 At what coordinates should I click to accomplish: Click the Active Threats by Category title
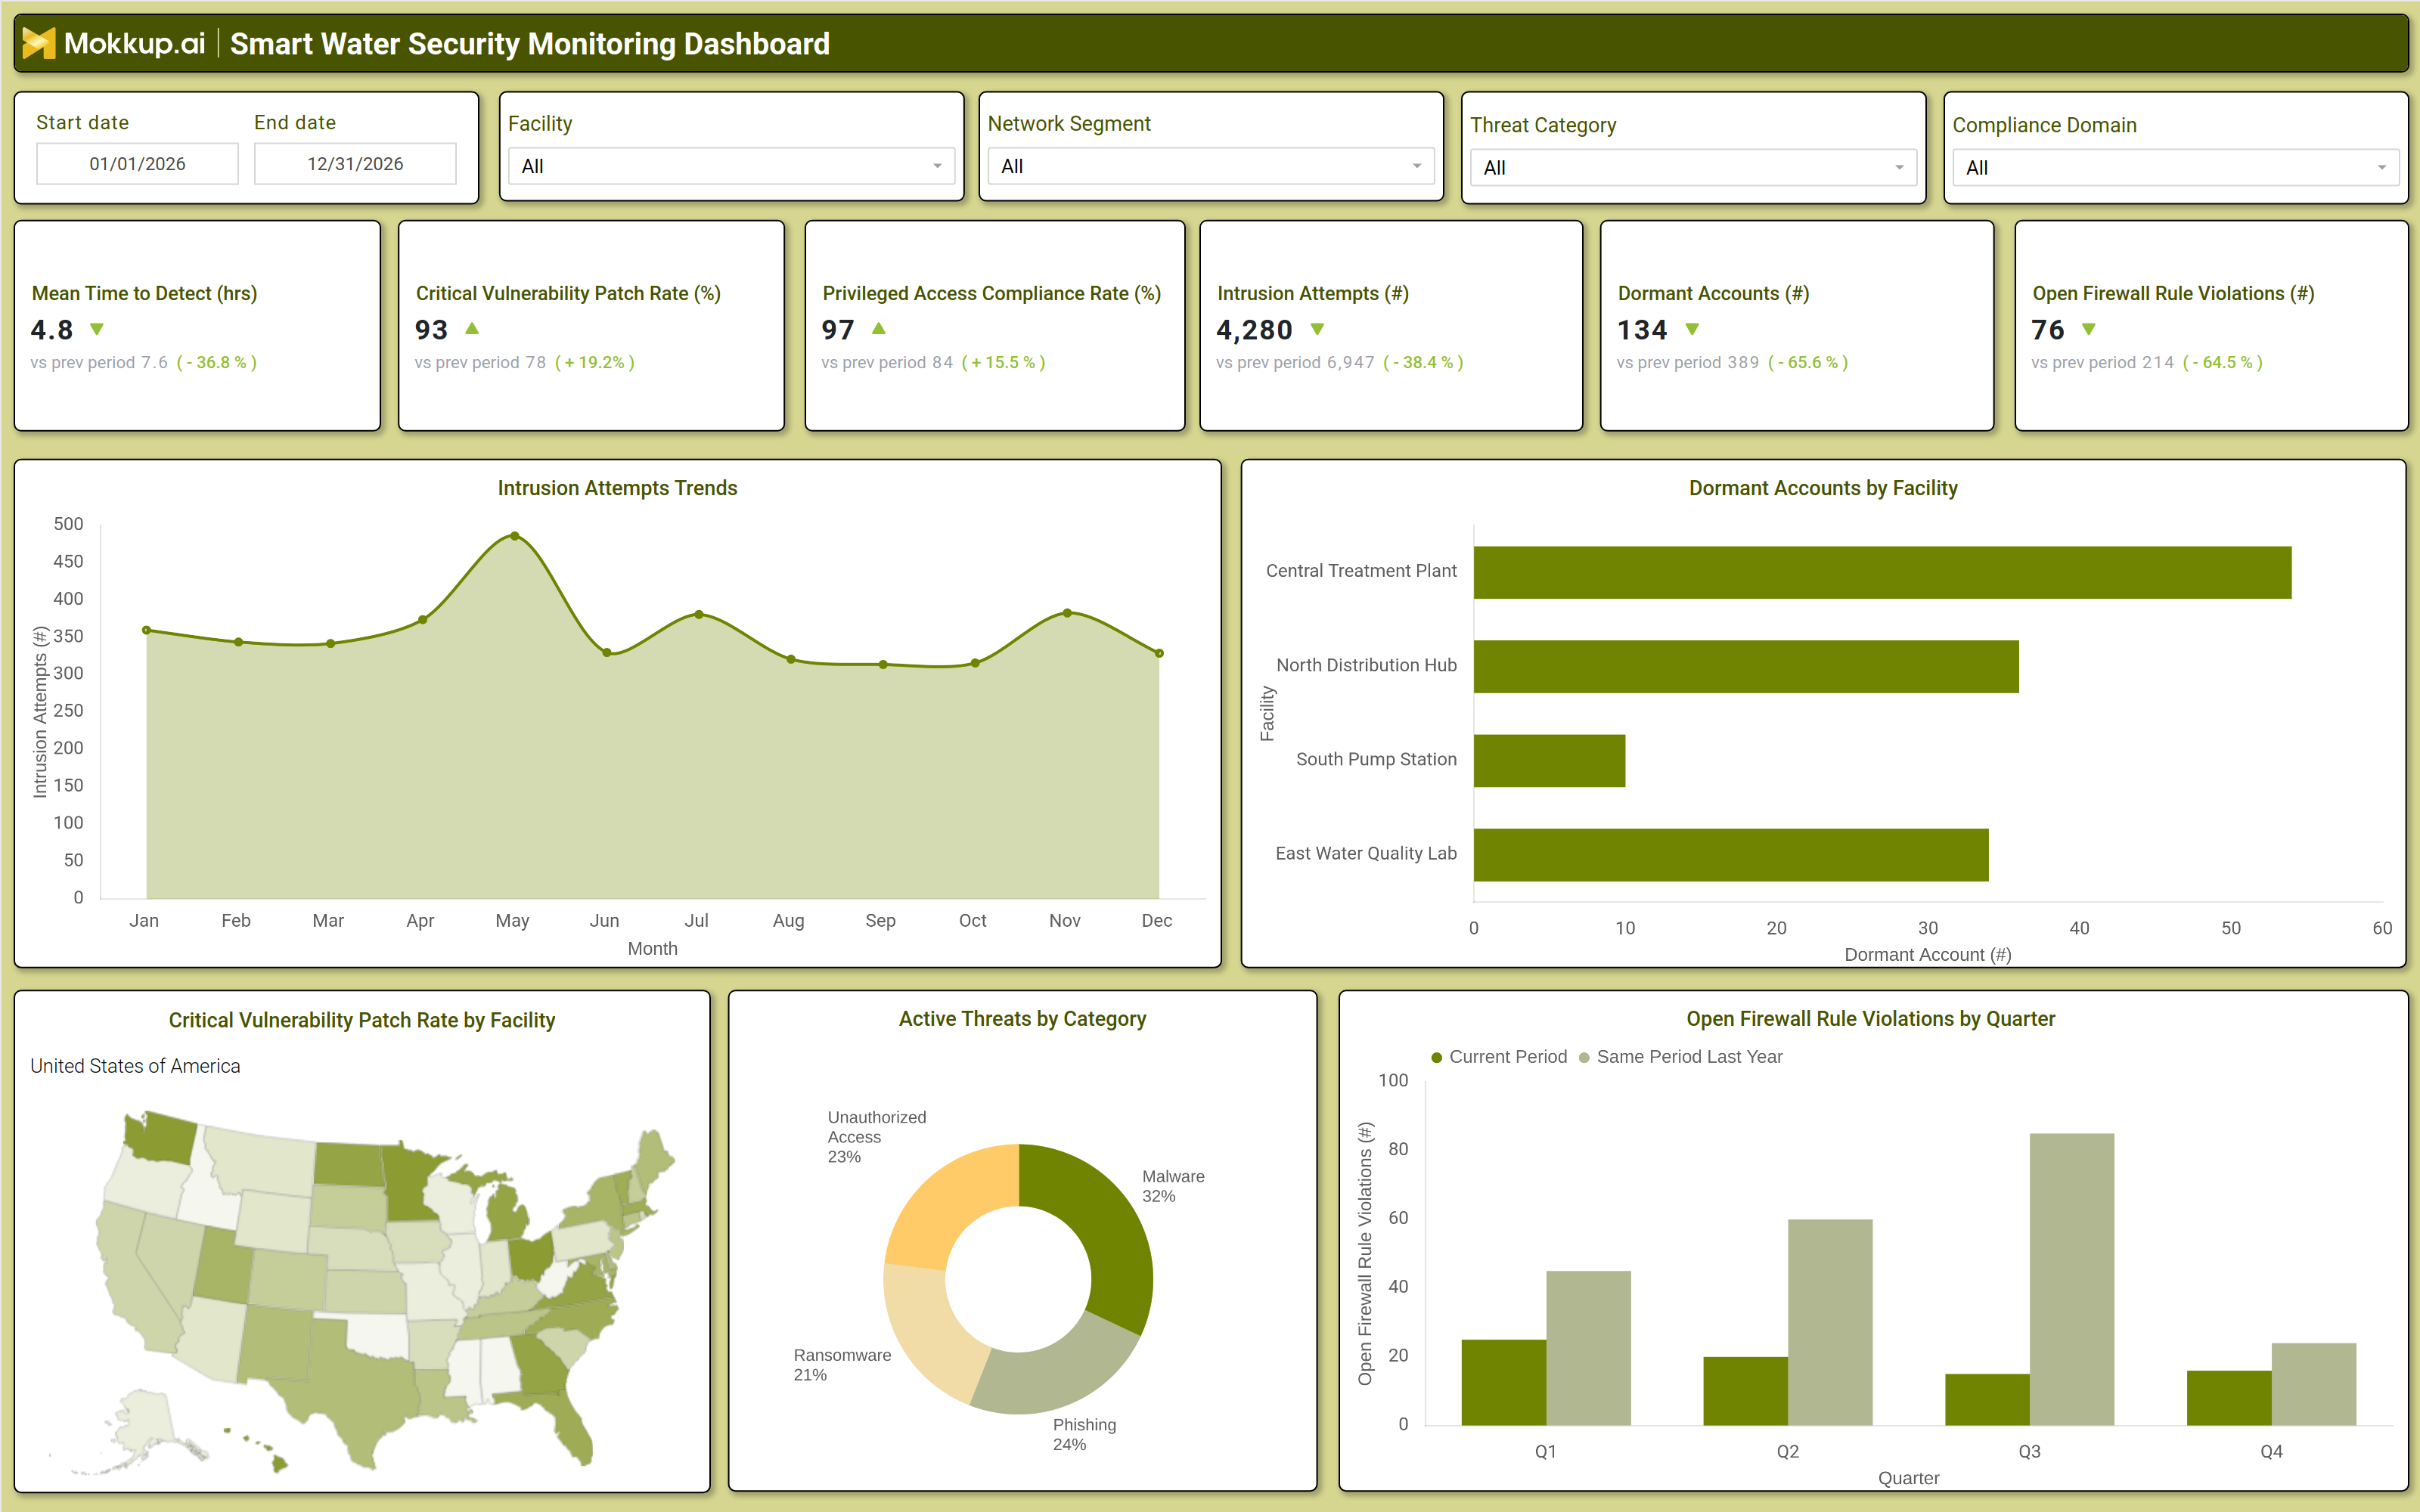pyautogui.click(x=1022, y=1019)
